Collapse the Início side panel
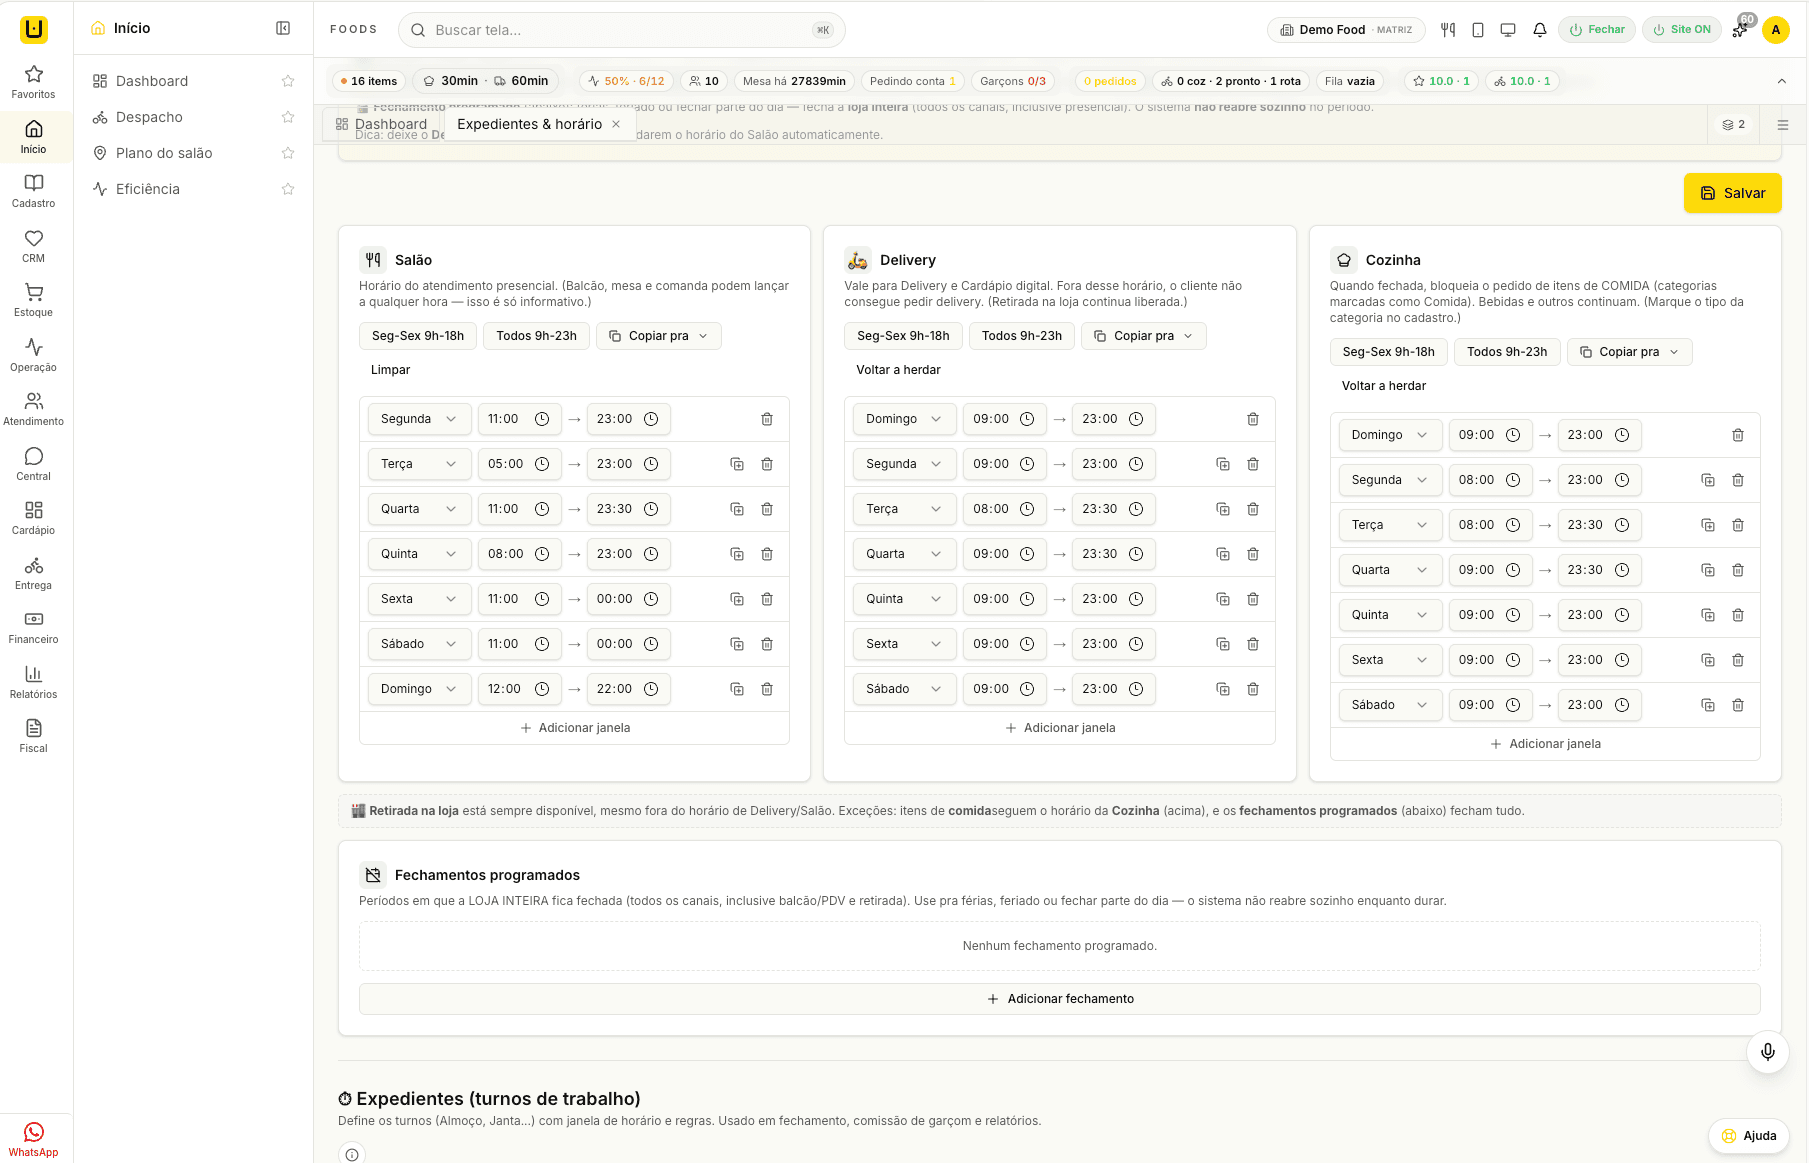 [283, 28]
